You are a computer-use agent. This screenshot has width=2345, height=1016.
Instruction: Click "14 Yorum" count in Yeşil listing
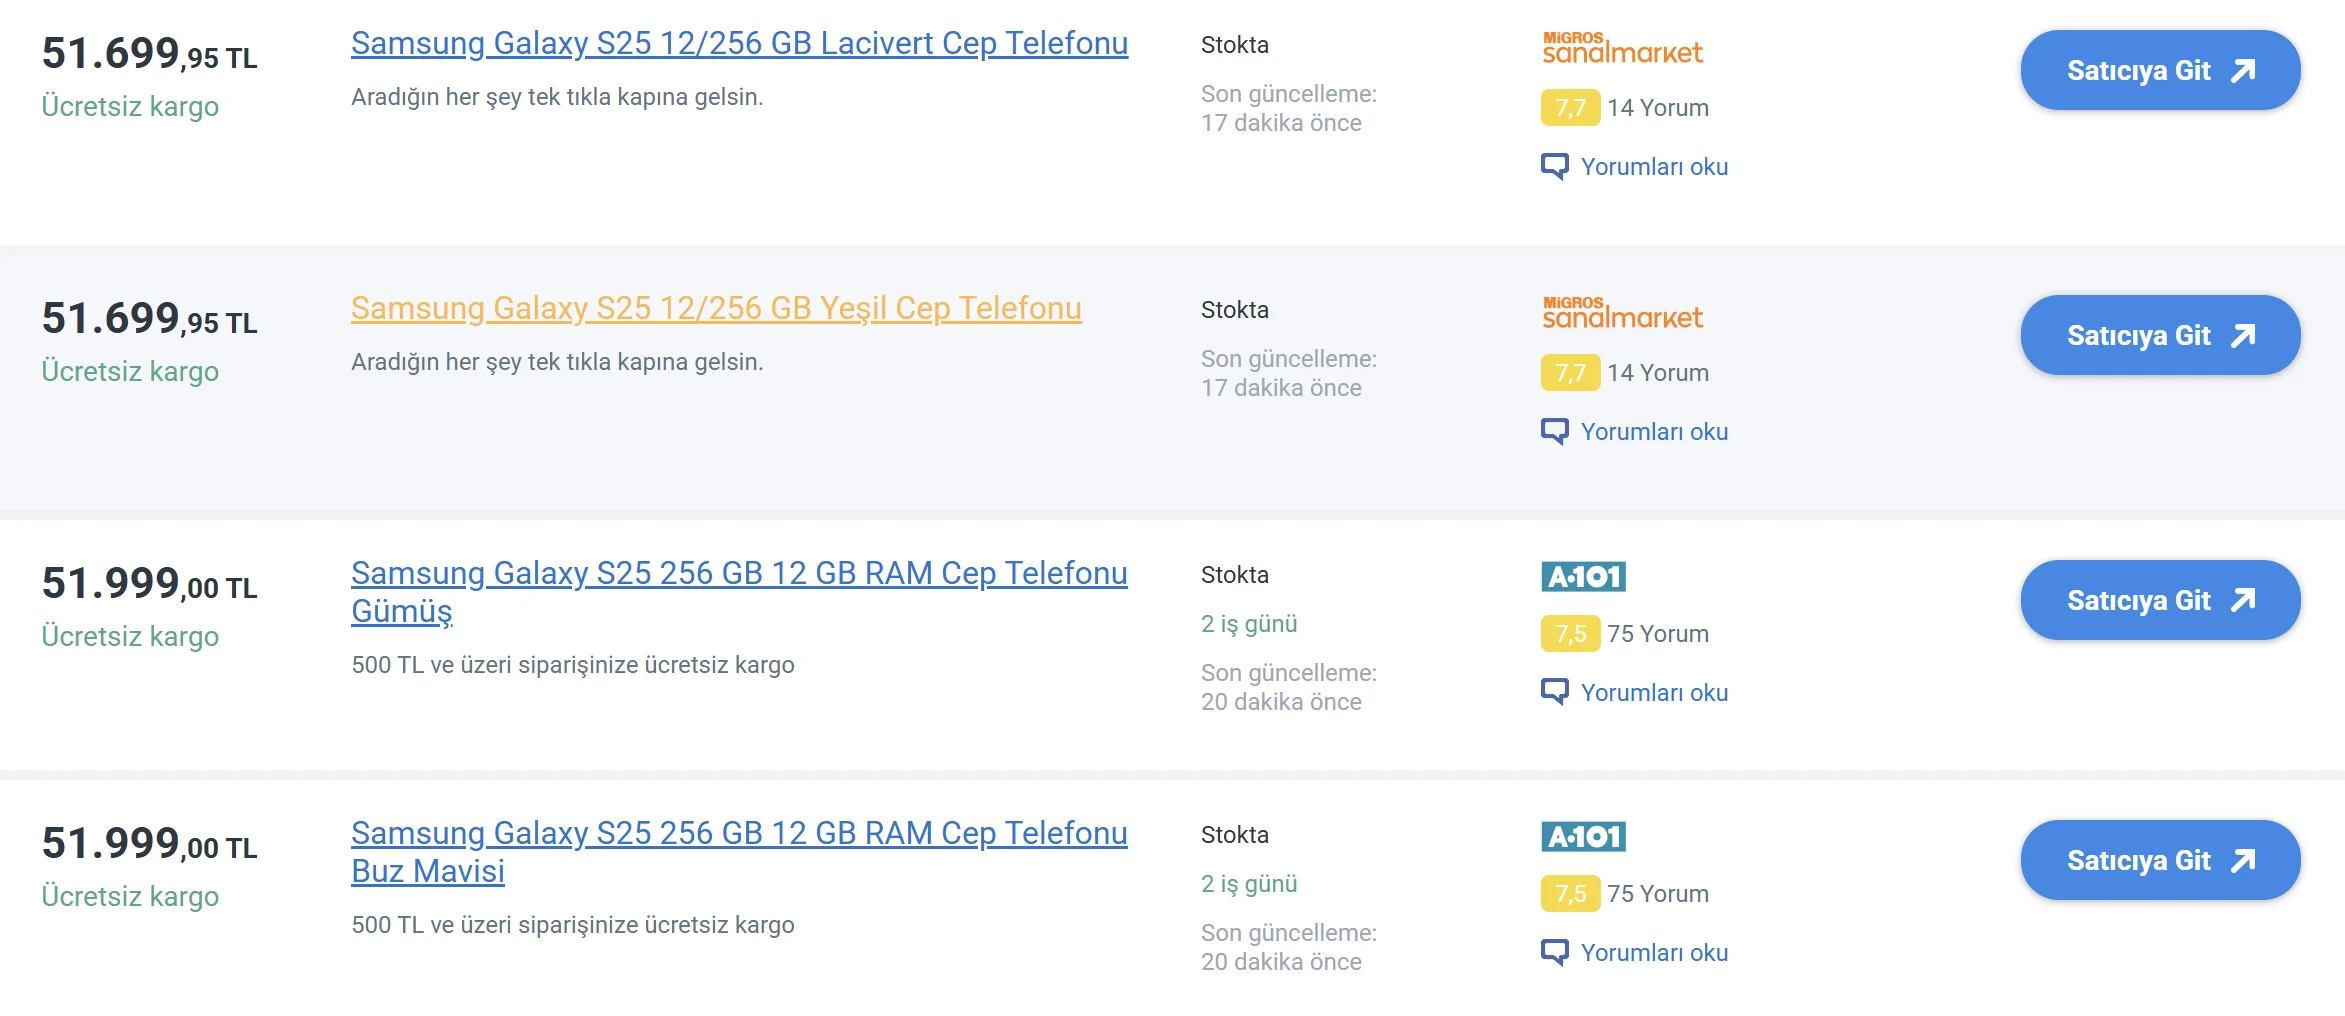click(x=1657, y=373)
